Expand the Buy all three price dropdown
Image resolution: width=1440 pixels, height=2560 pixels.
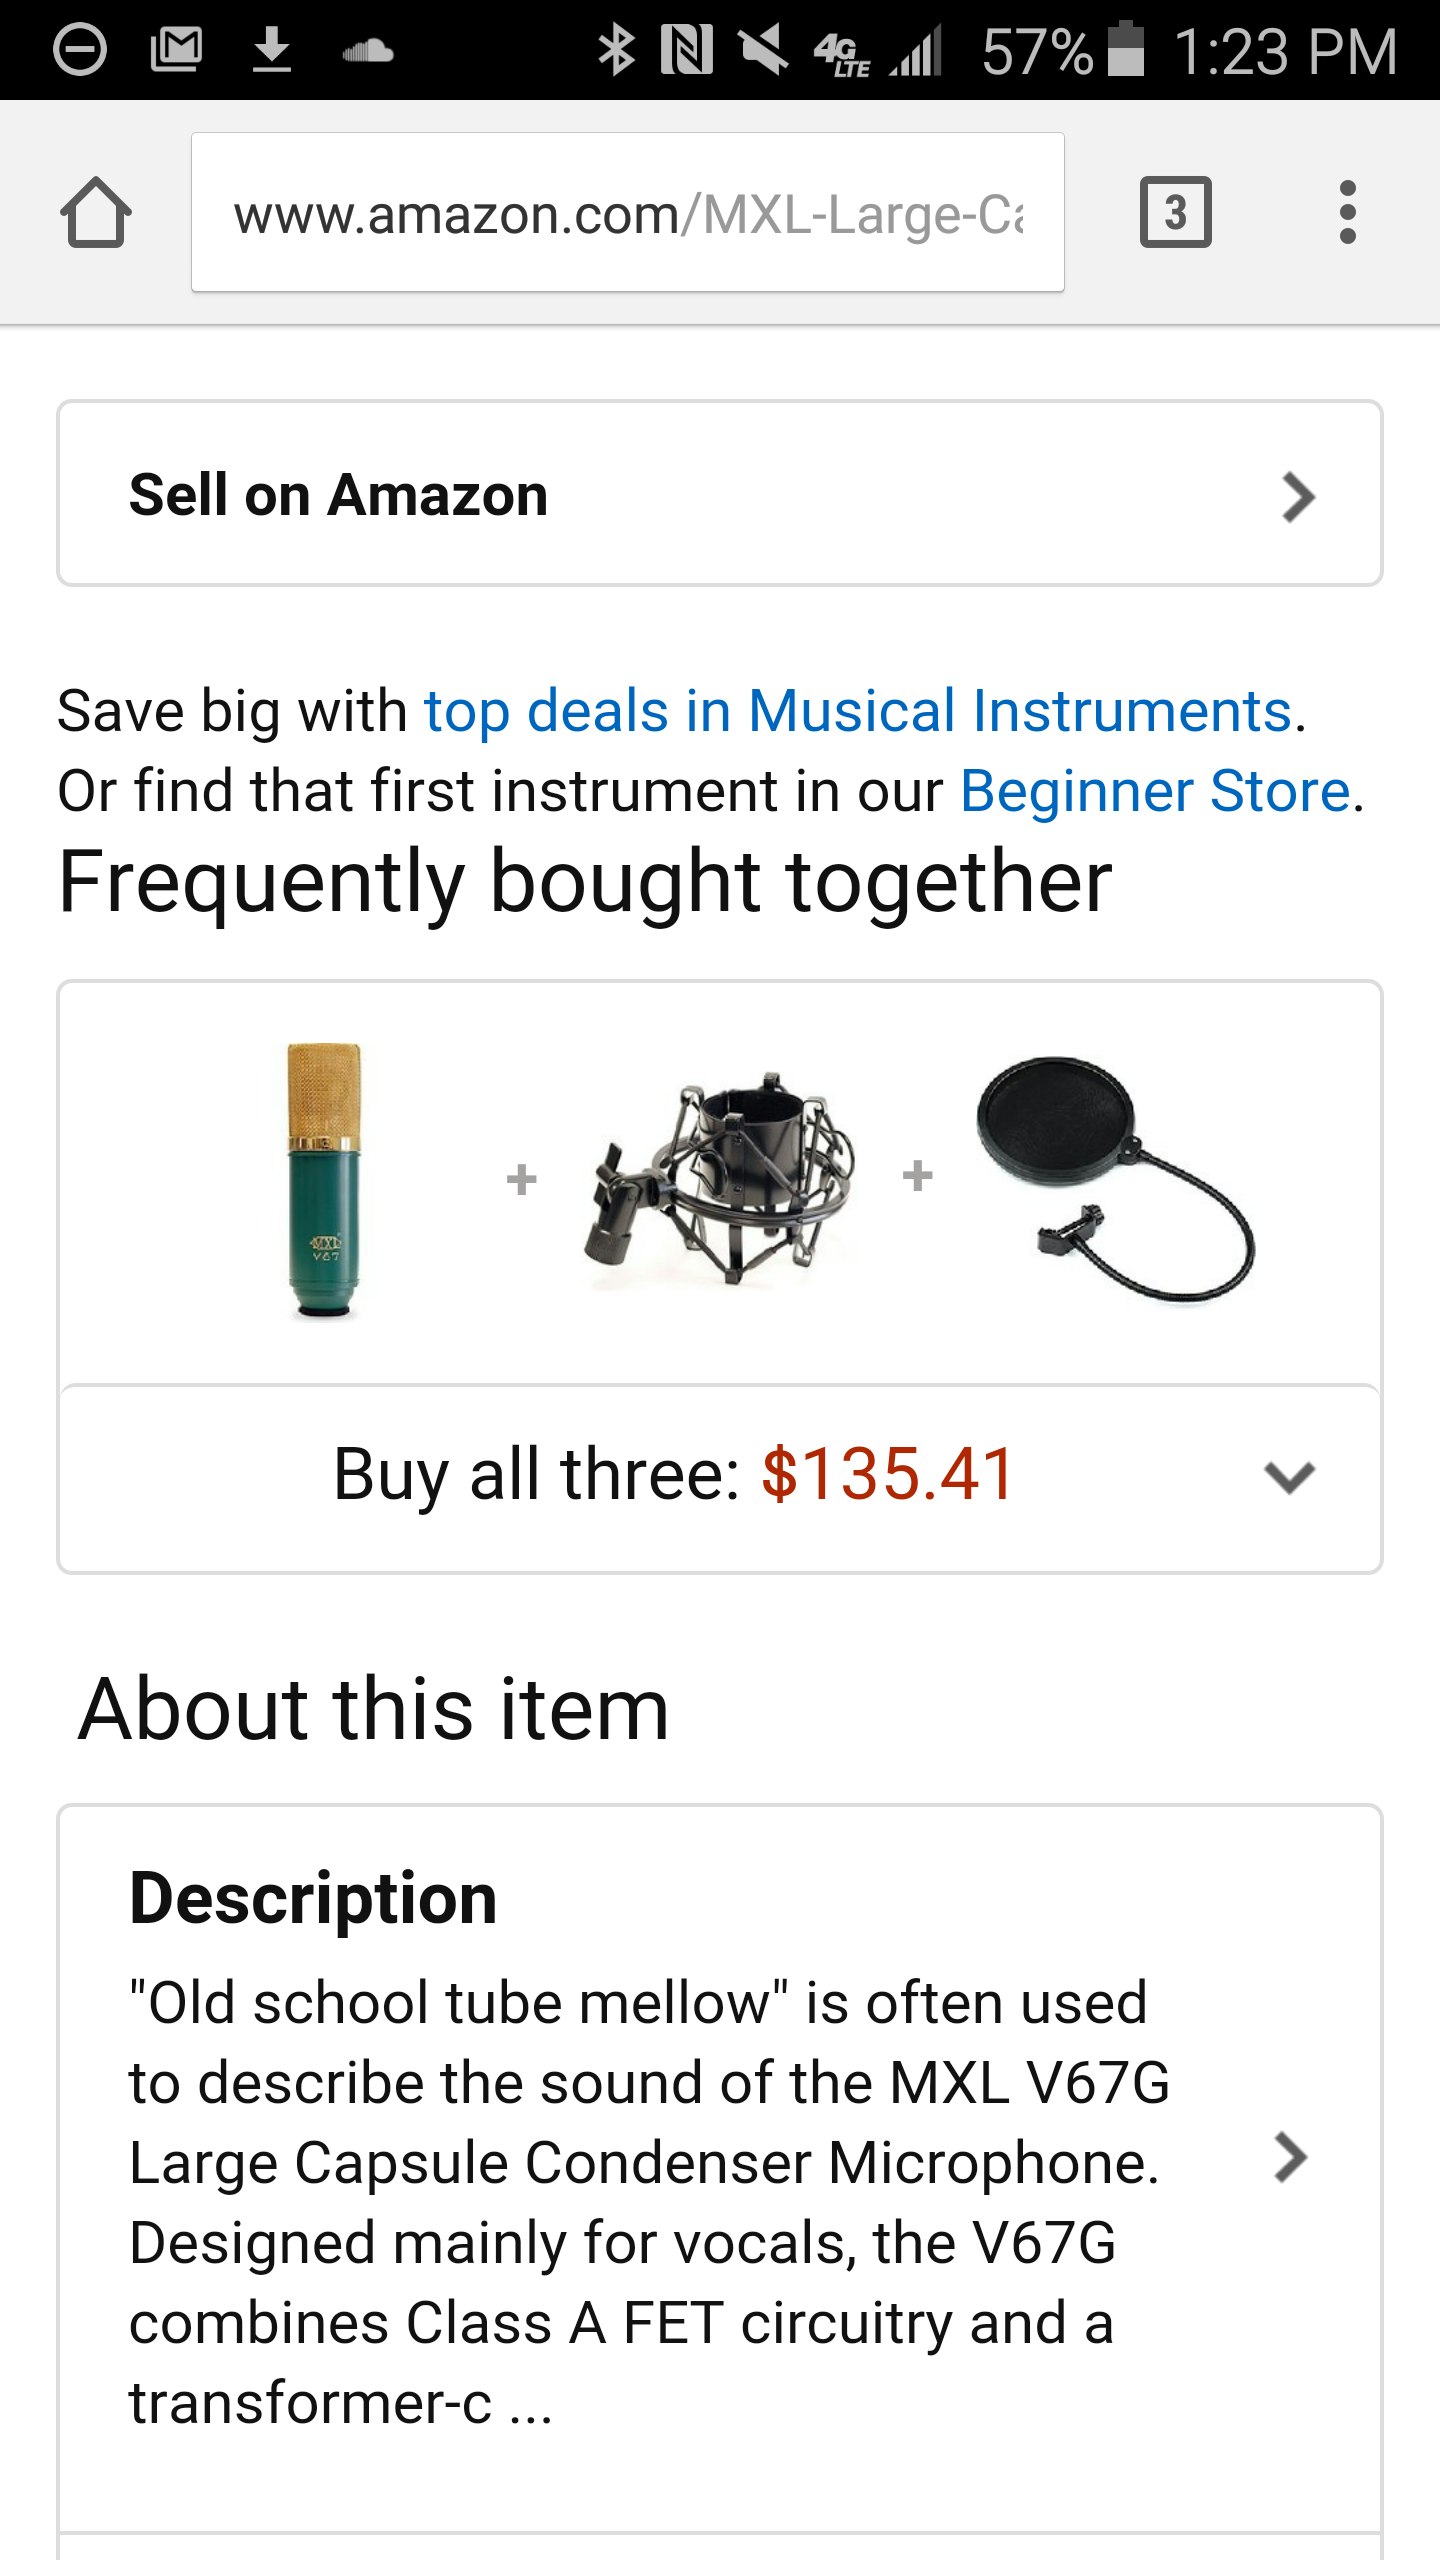pos(1289,1477)
